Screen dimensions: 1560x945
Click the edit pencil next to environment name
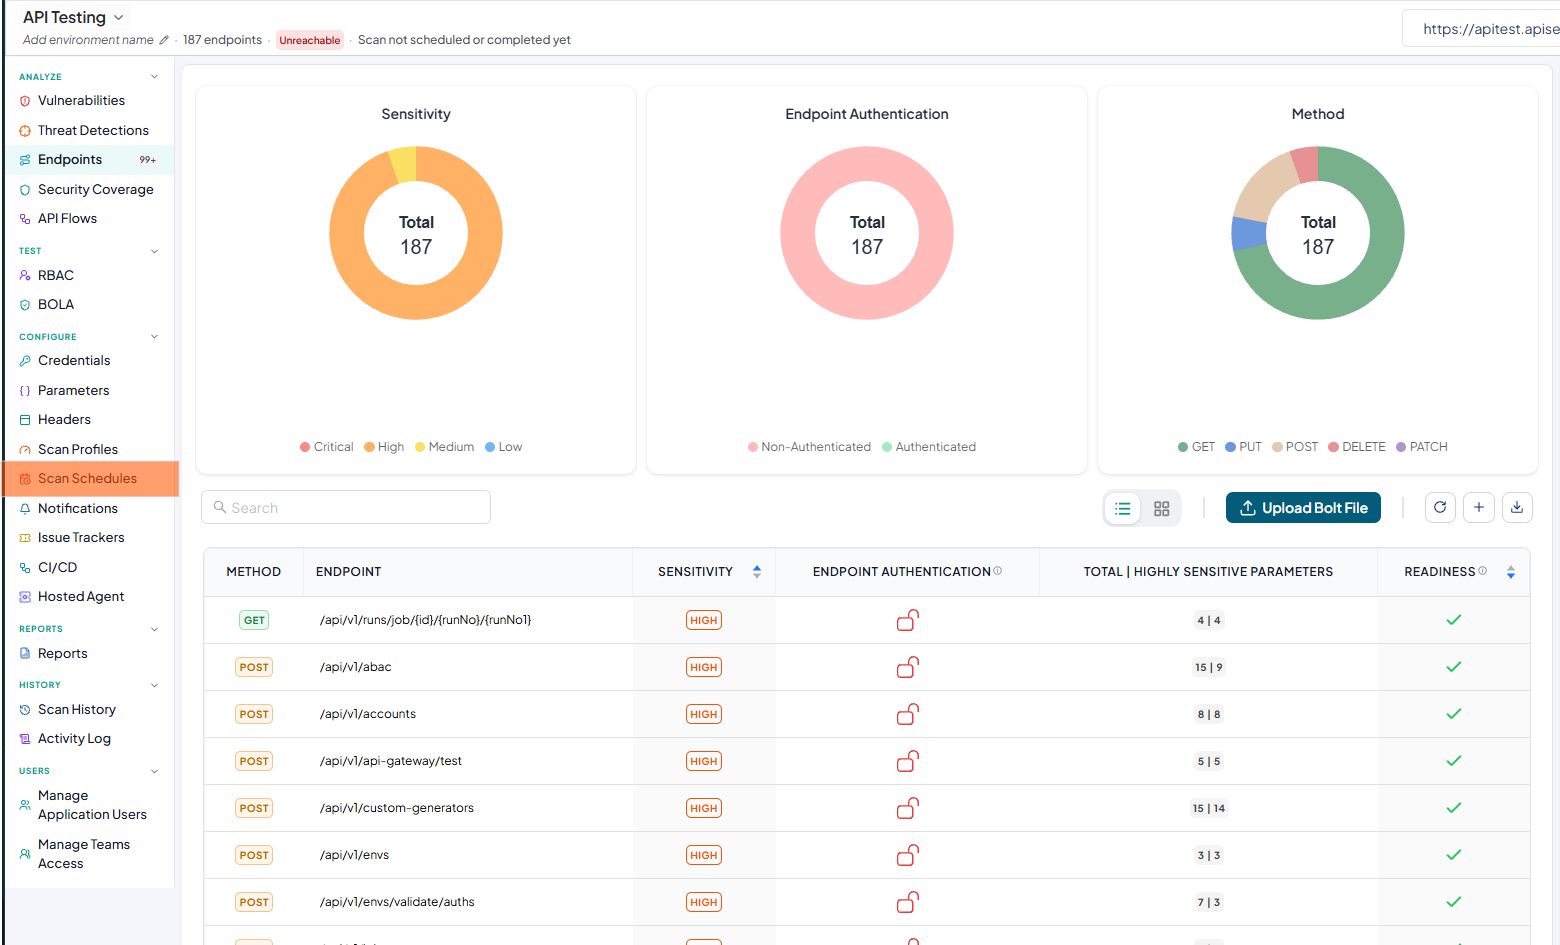coord(164,40)
